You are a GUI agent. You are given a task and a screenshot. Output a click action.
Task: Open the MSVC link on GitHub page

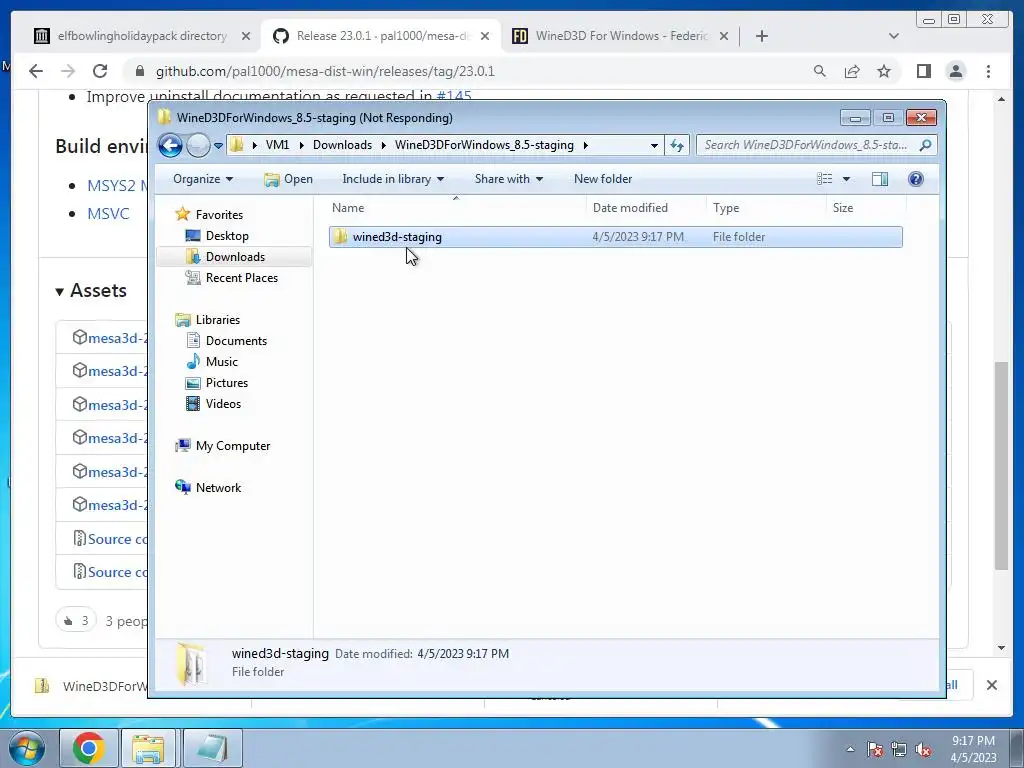108,214
